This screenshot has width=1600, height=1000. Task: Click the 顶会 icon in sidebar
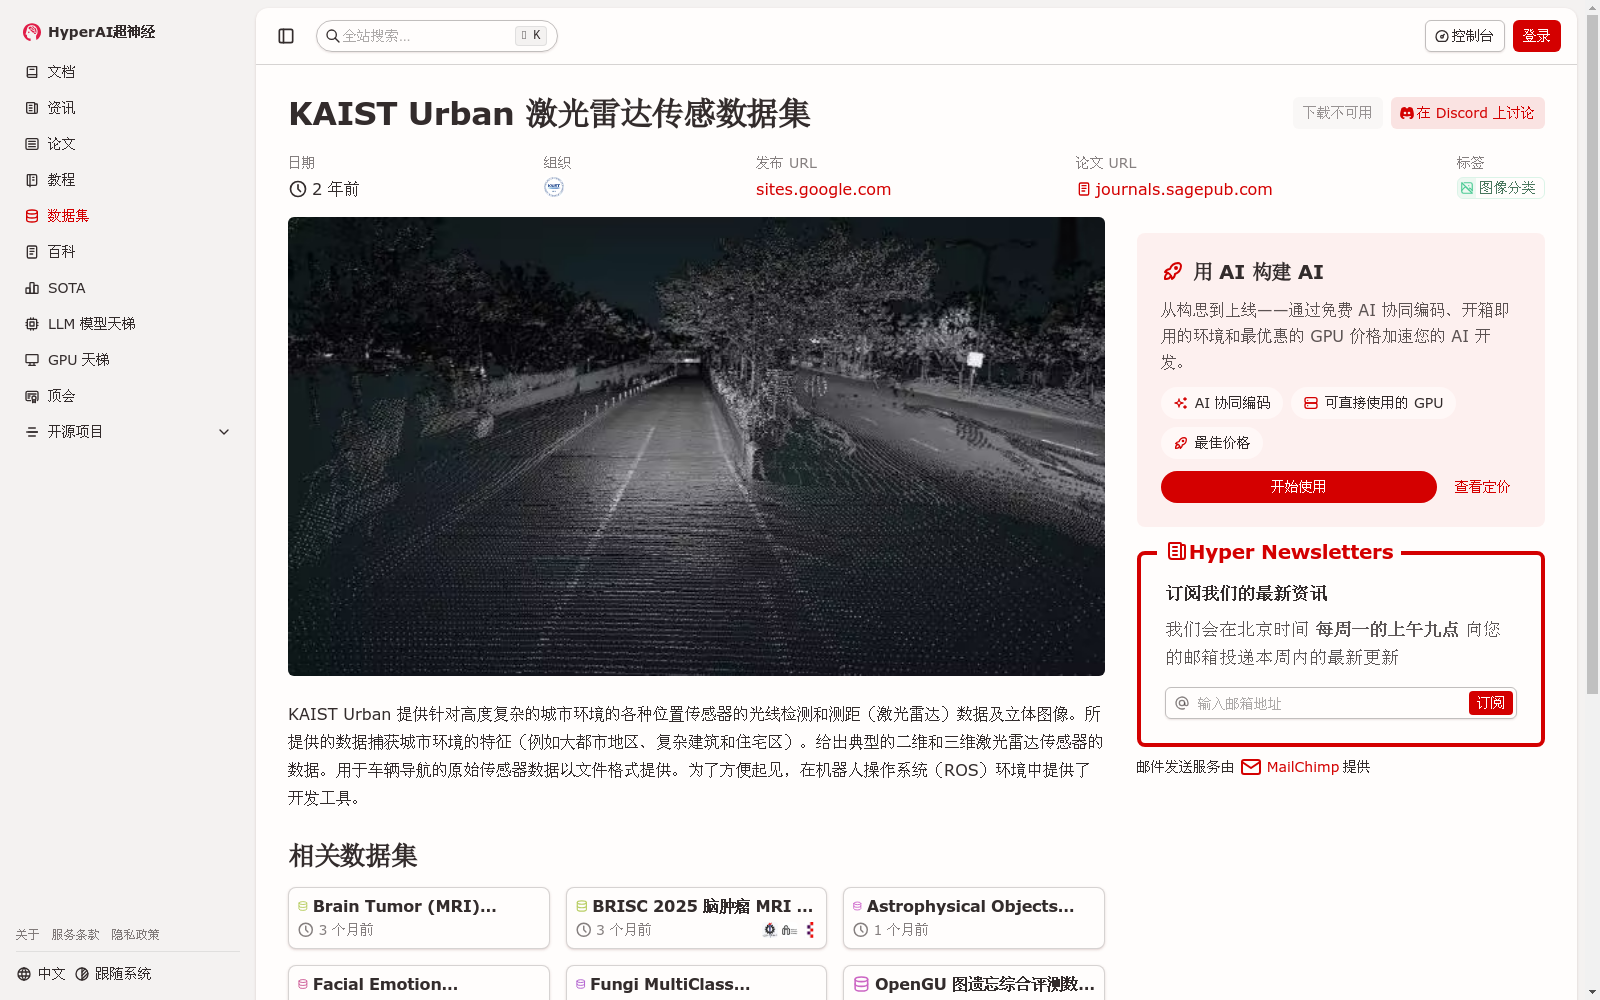[32, 396]
